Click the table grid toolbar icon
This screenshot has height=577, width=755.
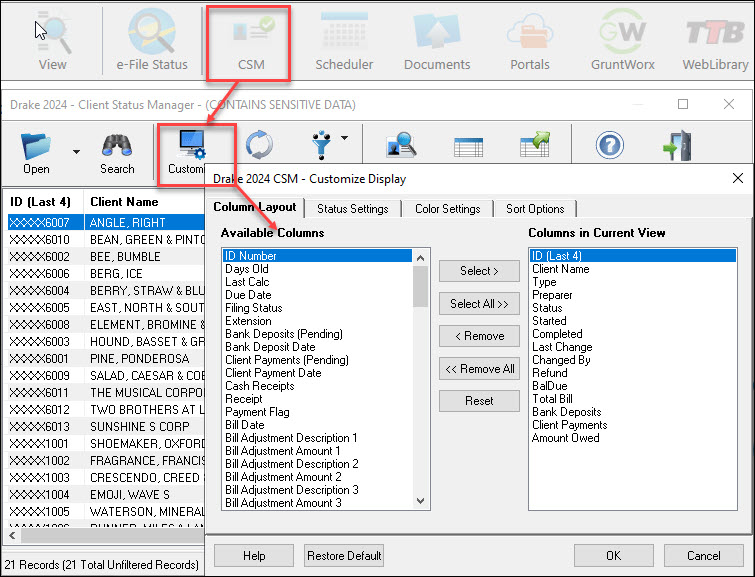click(468, 147)
